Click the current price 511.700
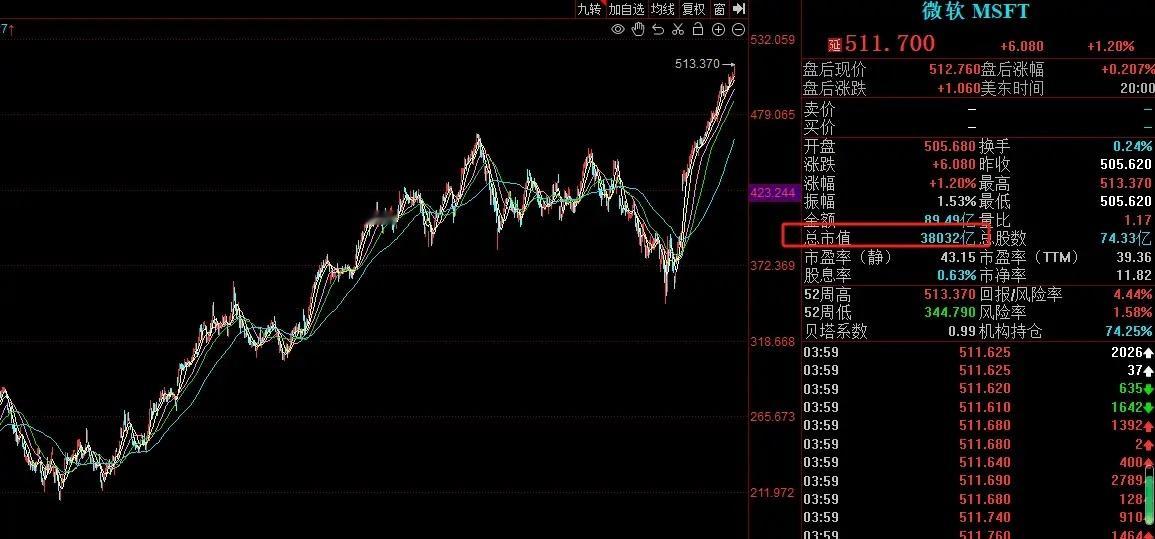The image size is (1155, 539). pyautogui.click(x=890, y=44)
